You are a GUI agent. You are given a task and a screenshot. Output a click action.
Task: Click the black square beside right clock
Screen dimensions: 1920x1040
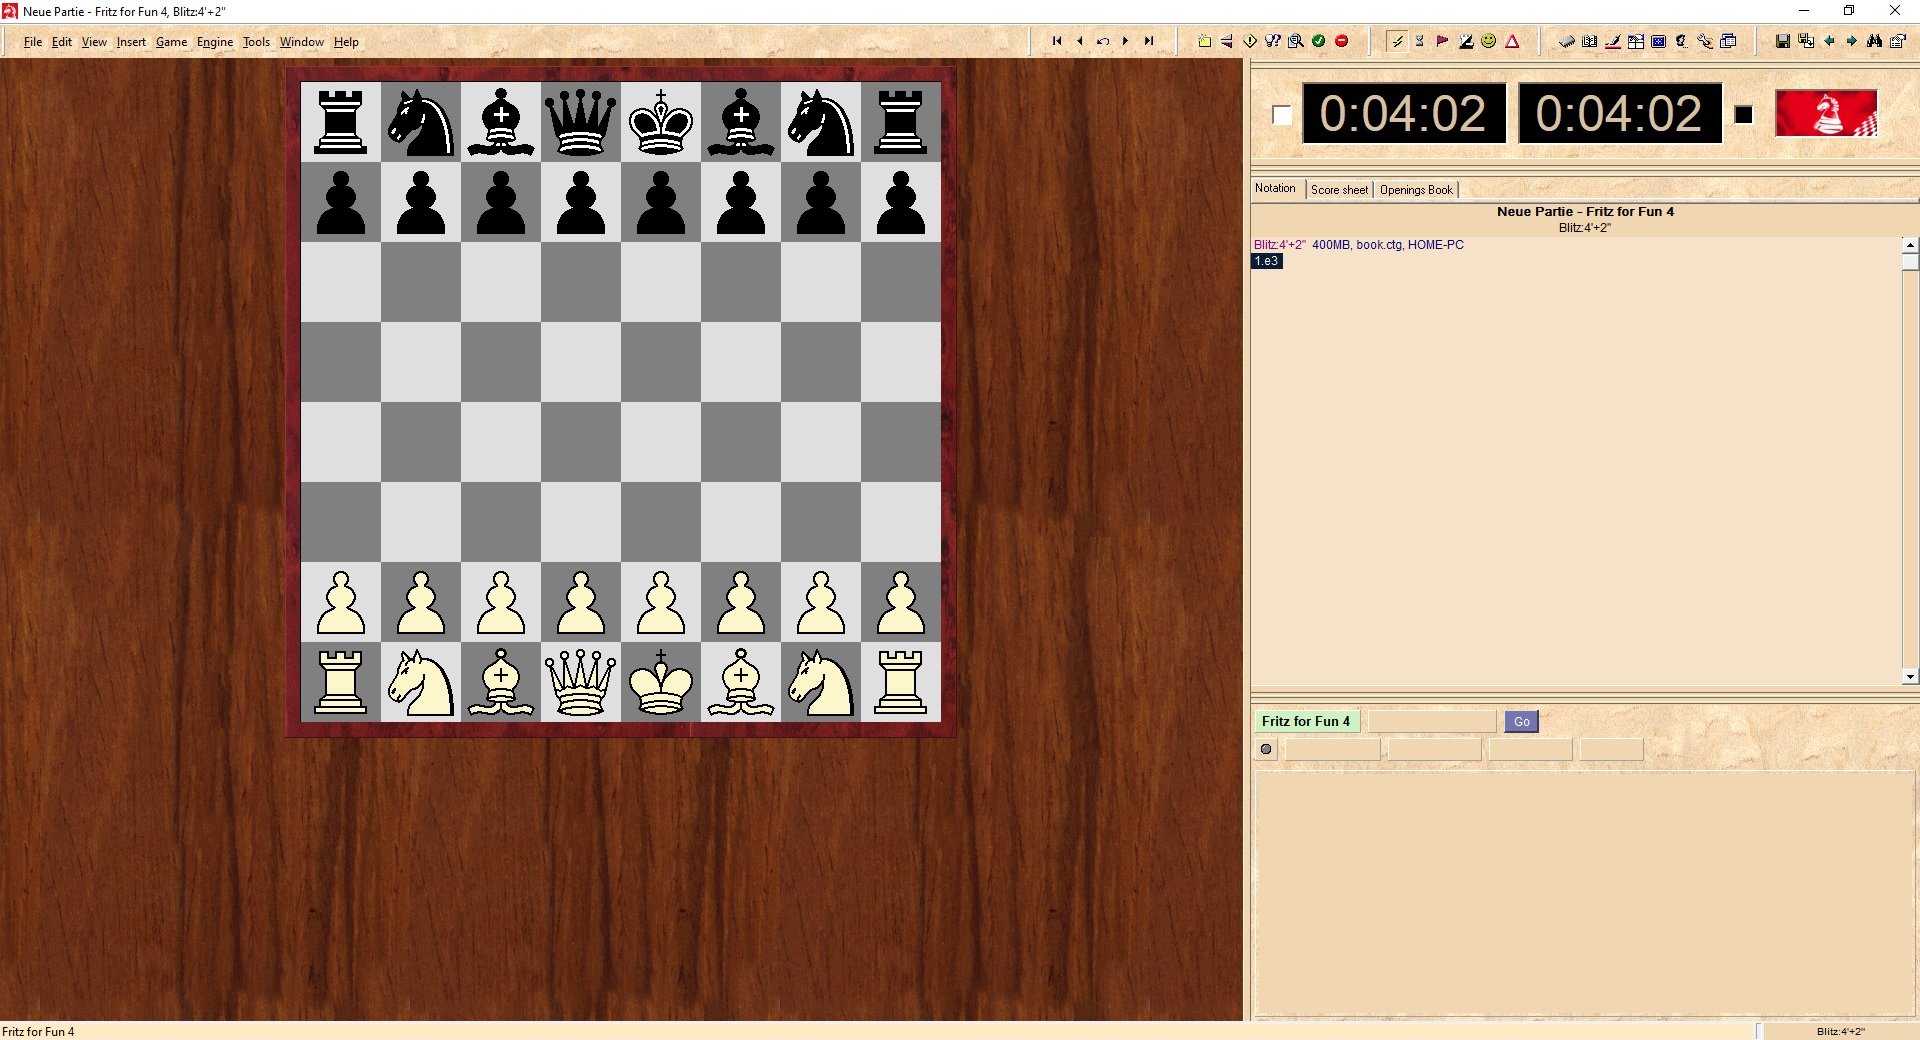click(x=1743, y=115)
